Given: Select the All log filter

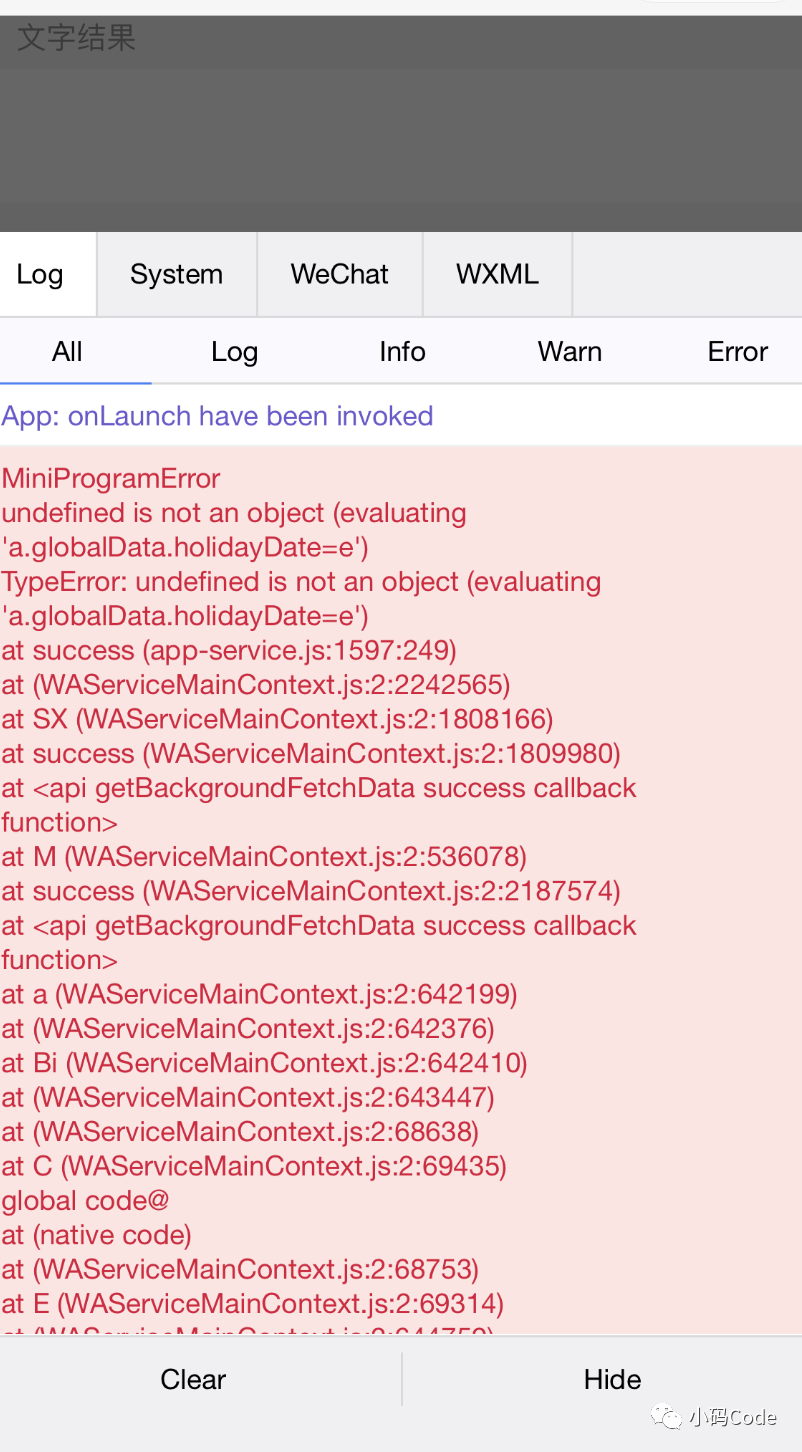Looking at the screenshot, I should point(67,351).
